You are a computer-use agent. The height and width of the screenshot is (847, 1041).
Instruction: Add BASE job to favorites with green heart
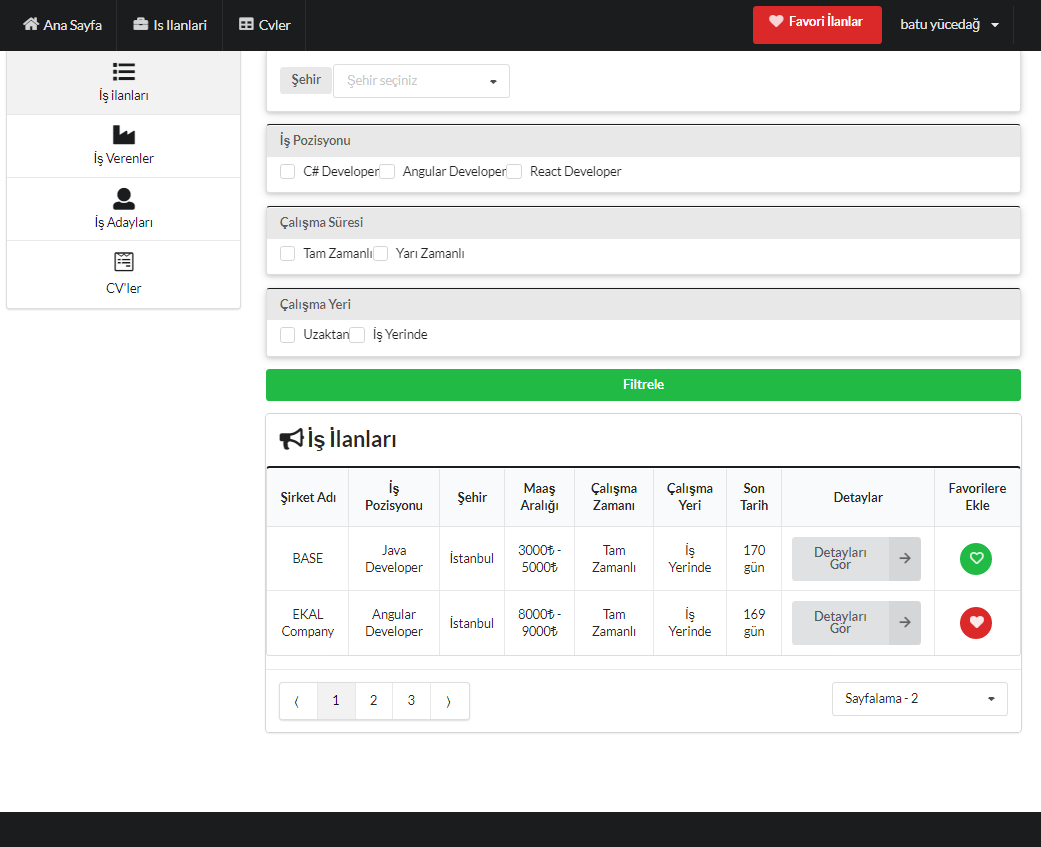tap(976, 558)
